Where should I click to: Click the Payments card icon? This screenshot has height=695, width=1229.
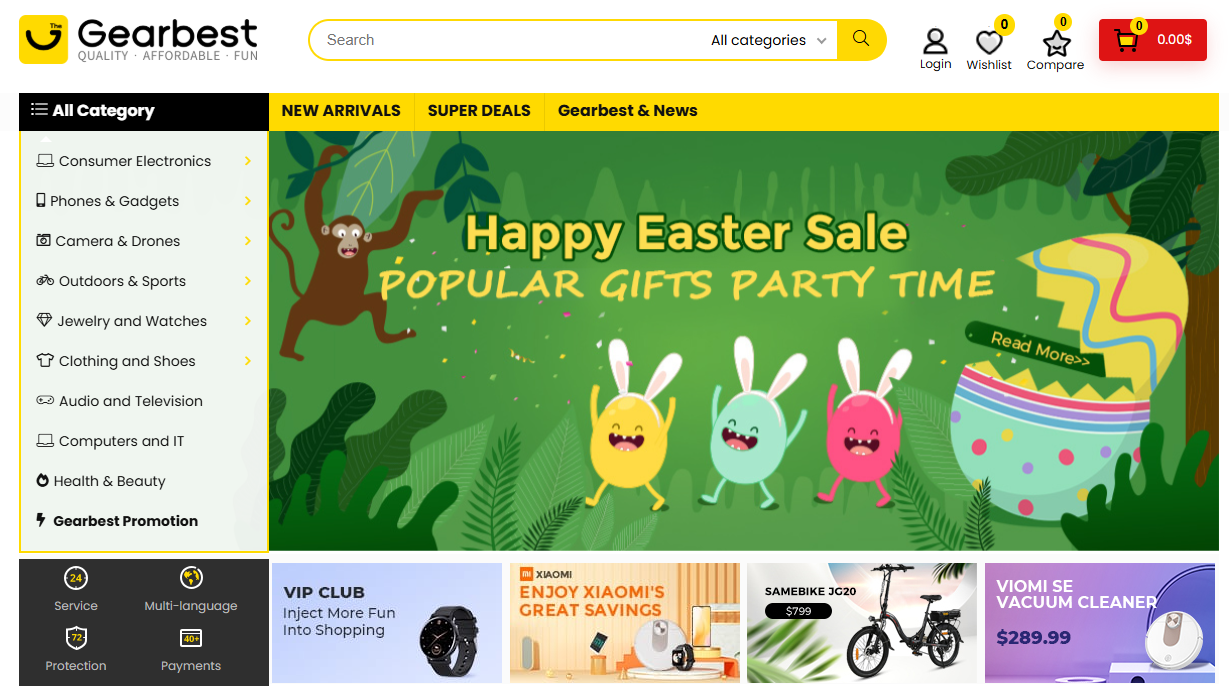tap(191, 638)
